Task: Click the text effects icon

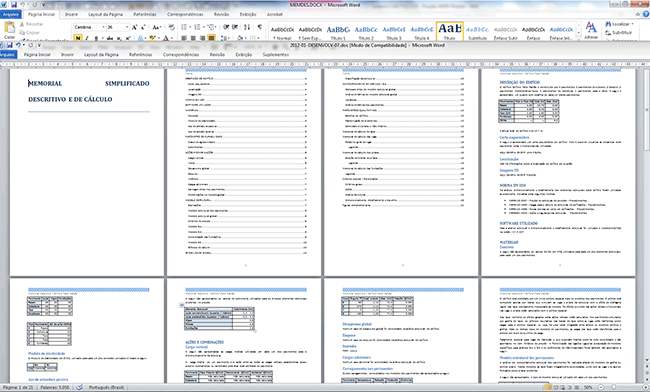Action: click(x=141, y=38)
